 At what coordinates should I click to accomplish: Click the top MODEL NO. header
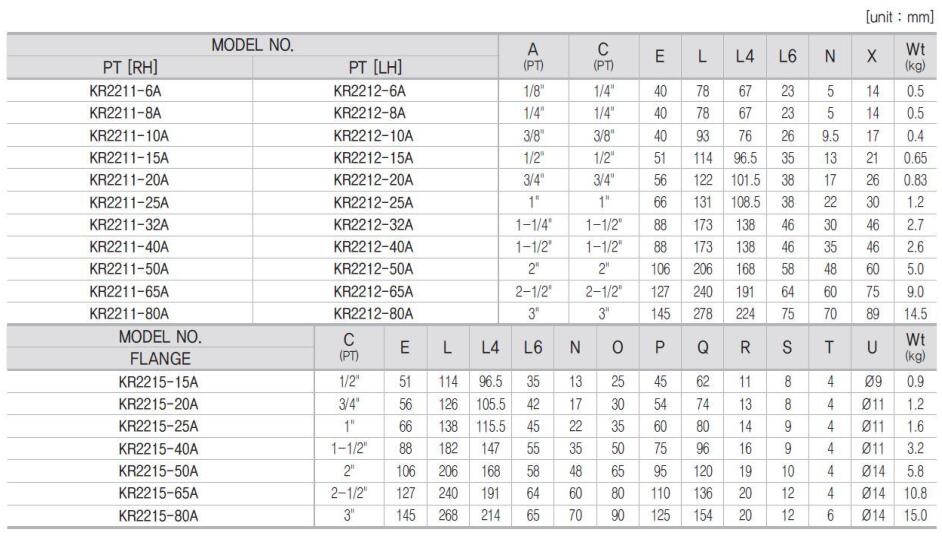pyautogui.click(x=252, y=45)
